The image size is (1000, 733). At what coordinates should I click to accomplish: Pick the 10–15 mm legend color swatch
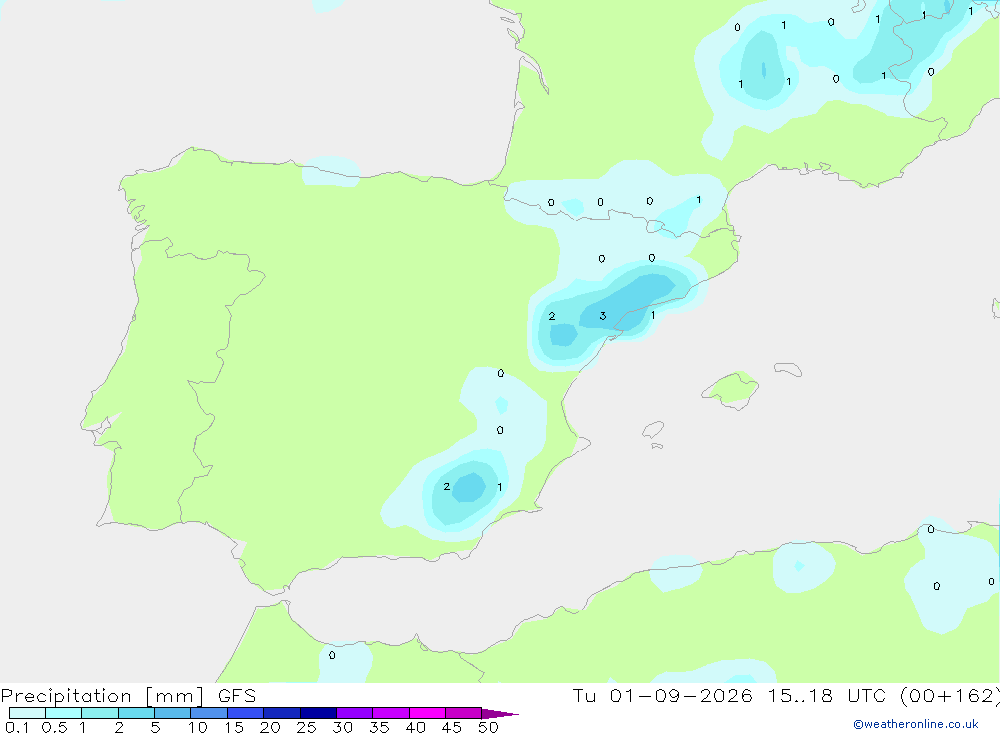pyautogui.click(x=209, y=713)
